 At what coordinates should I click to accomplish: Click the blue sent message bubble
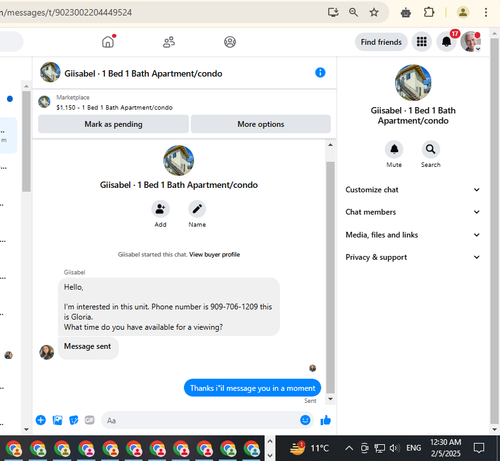[x=252, y=388]
